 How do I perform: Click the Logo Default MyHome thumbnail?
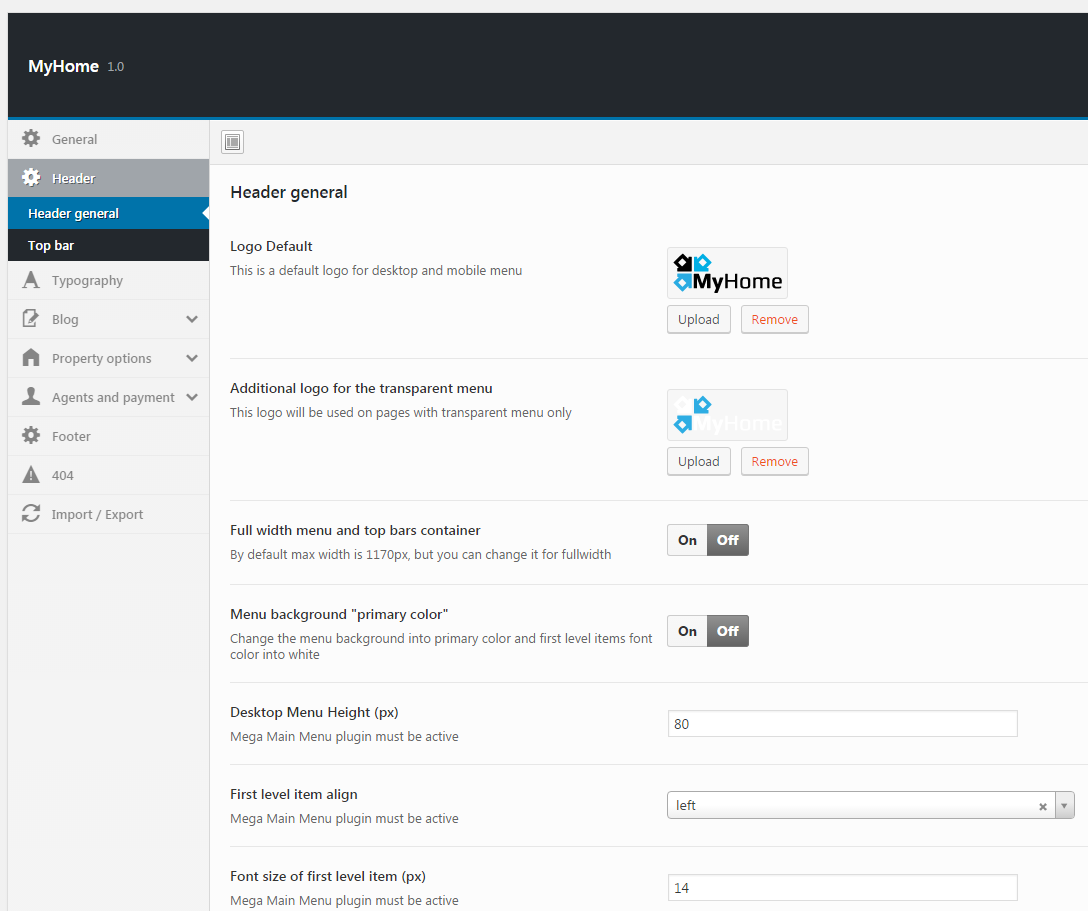(727, 273)
